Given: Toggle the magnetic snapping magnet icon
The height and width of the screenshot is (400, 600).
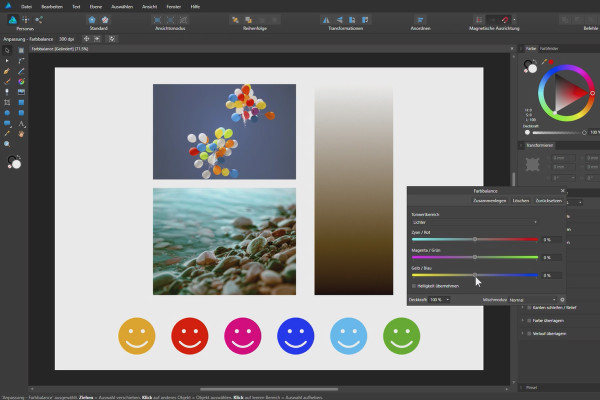Looking at the screenshot, I should (505, 20).
